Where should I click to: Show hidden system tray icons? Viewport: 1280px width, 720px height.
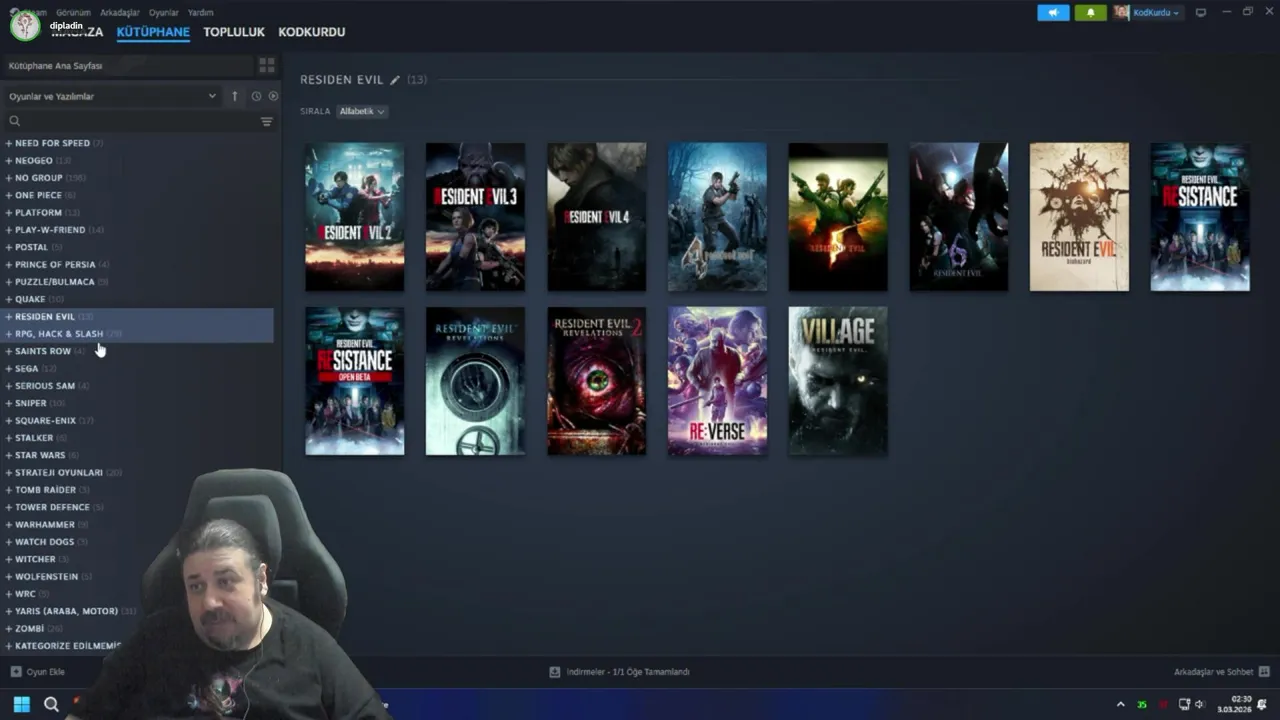[1120, 705]
